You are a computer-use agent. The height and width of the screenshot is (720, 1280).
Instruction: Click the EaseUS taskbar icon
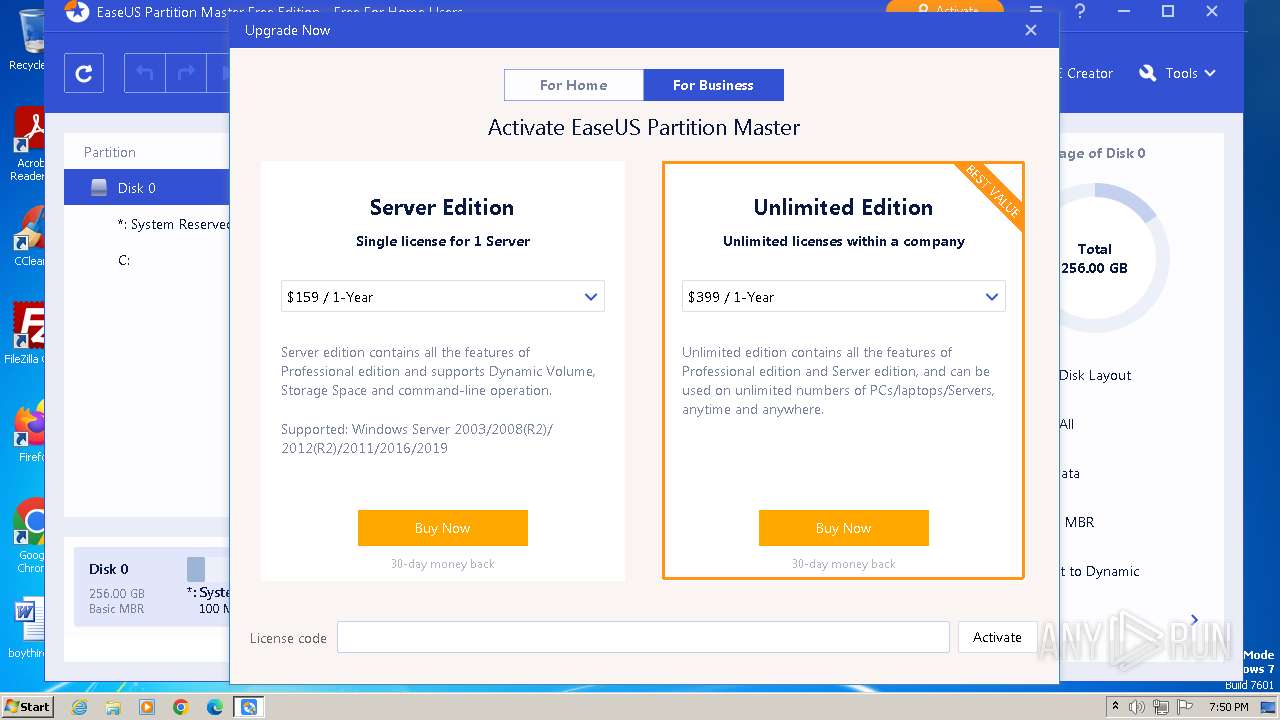pyautogui.click(x=249, y=707)
